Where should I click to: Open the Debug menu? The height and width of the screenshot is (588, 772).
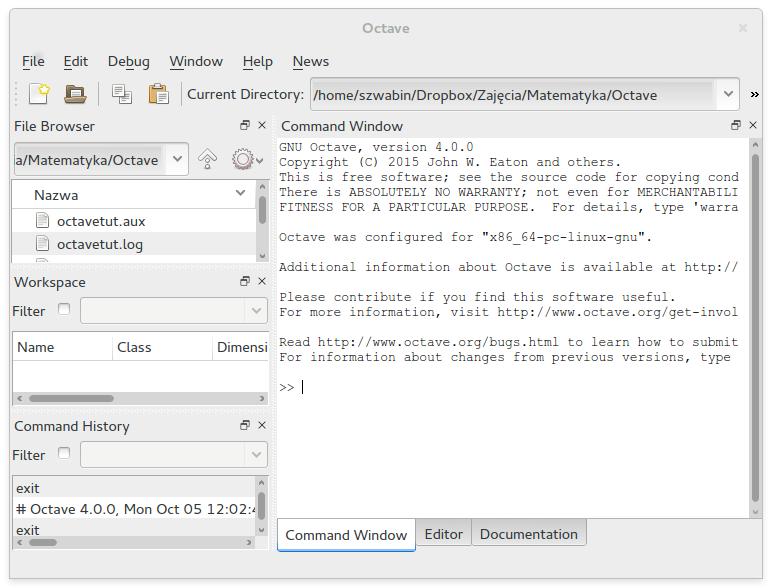[129, 61]
